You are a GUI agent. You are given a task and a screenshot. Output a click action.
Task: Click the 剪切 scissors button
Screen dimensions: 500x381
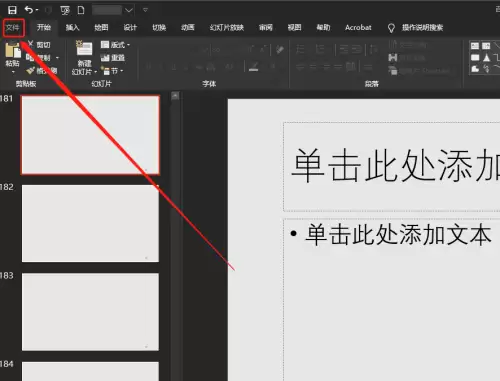pos(39,44)
